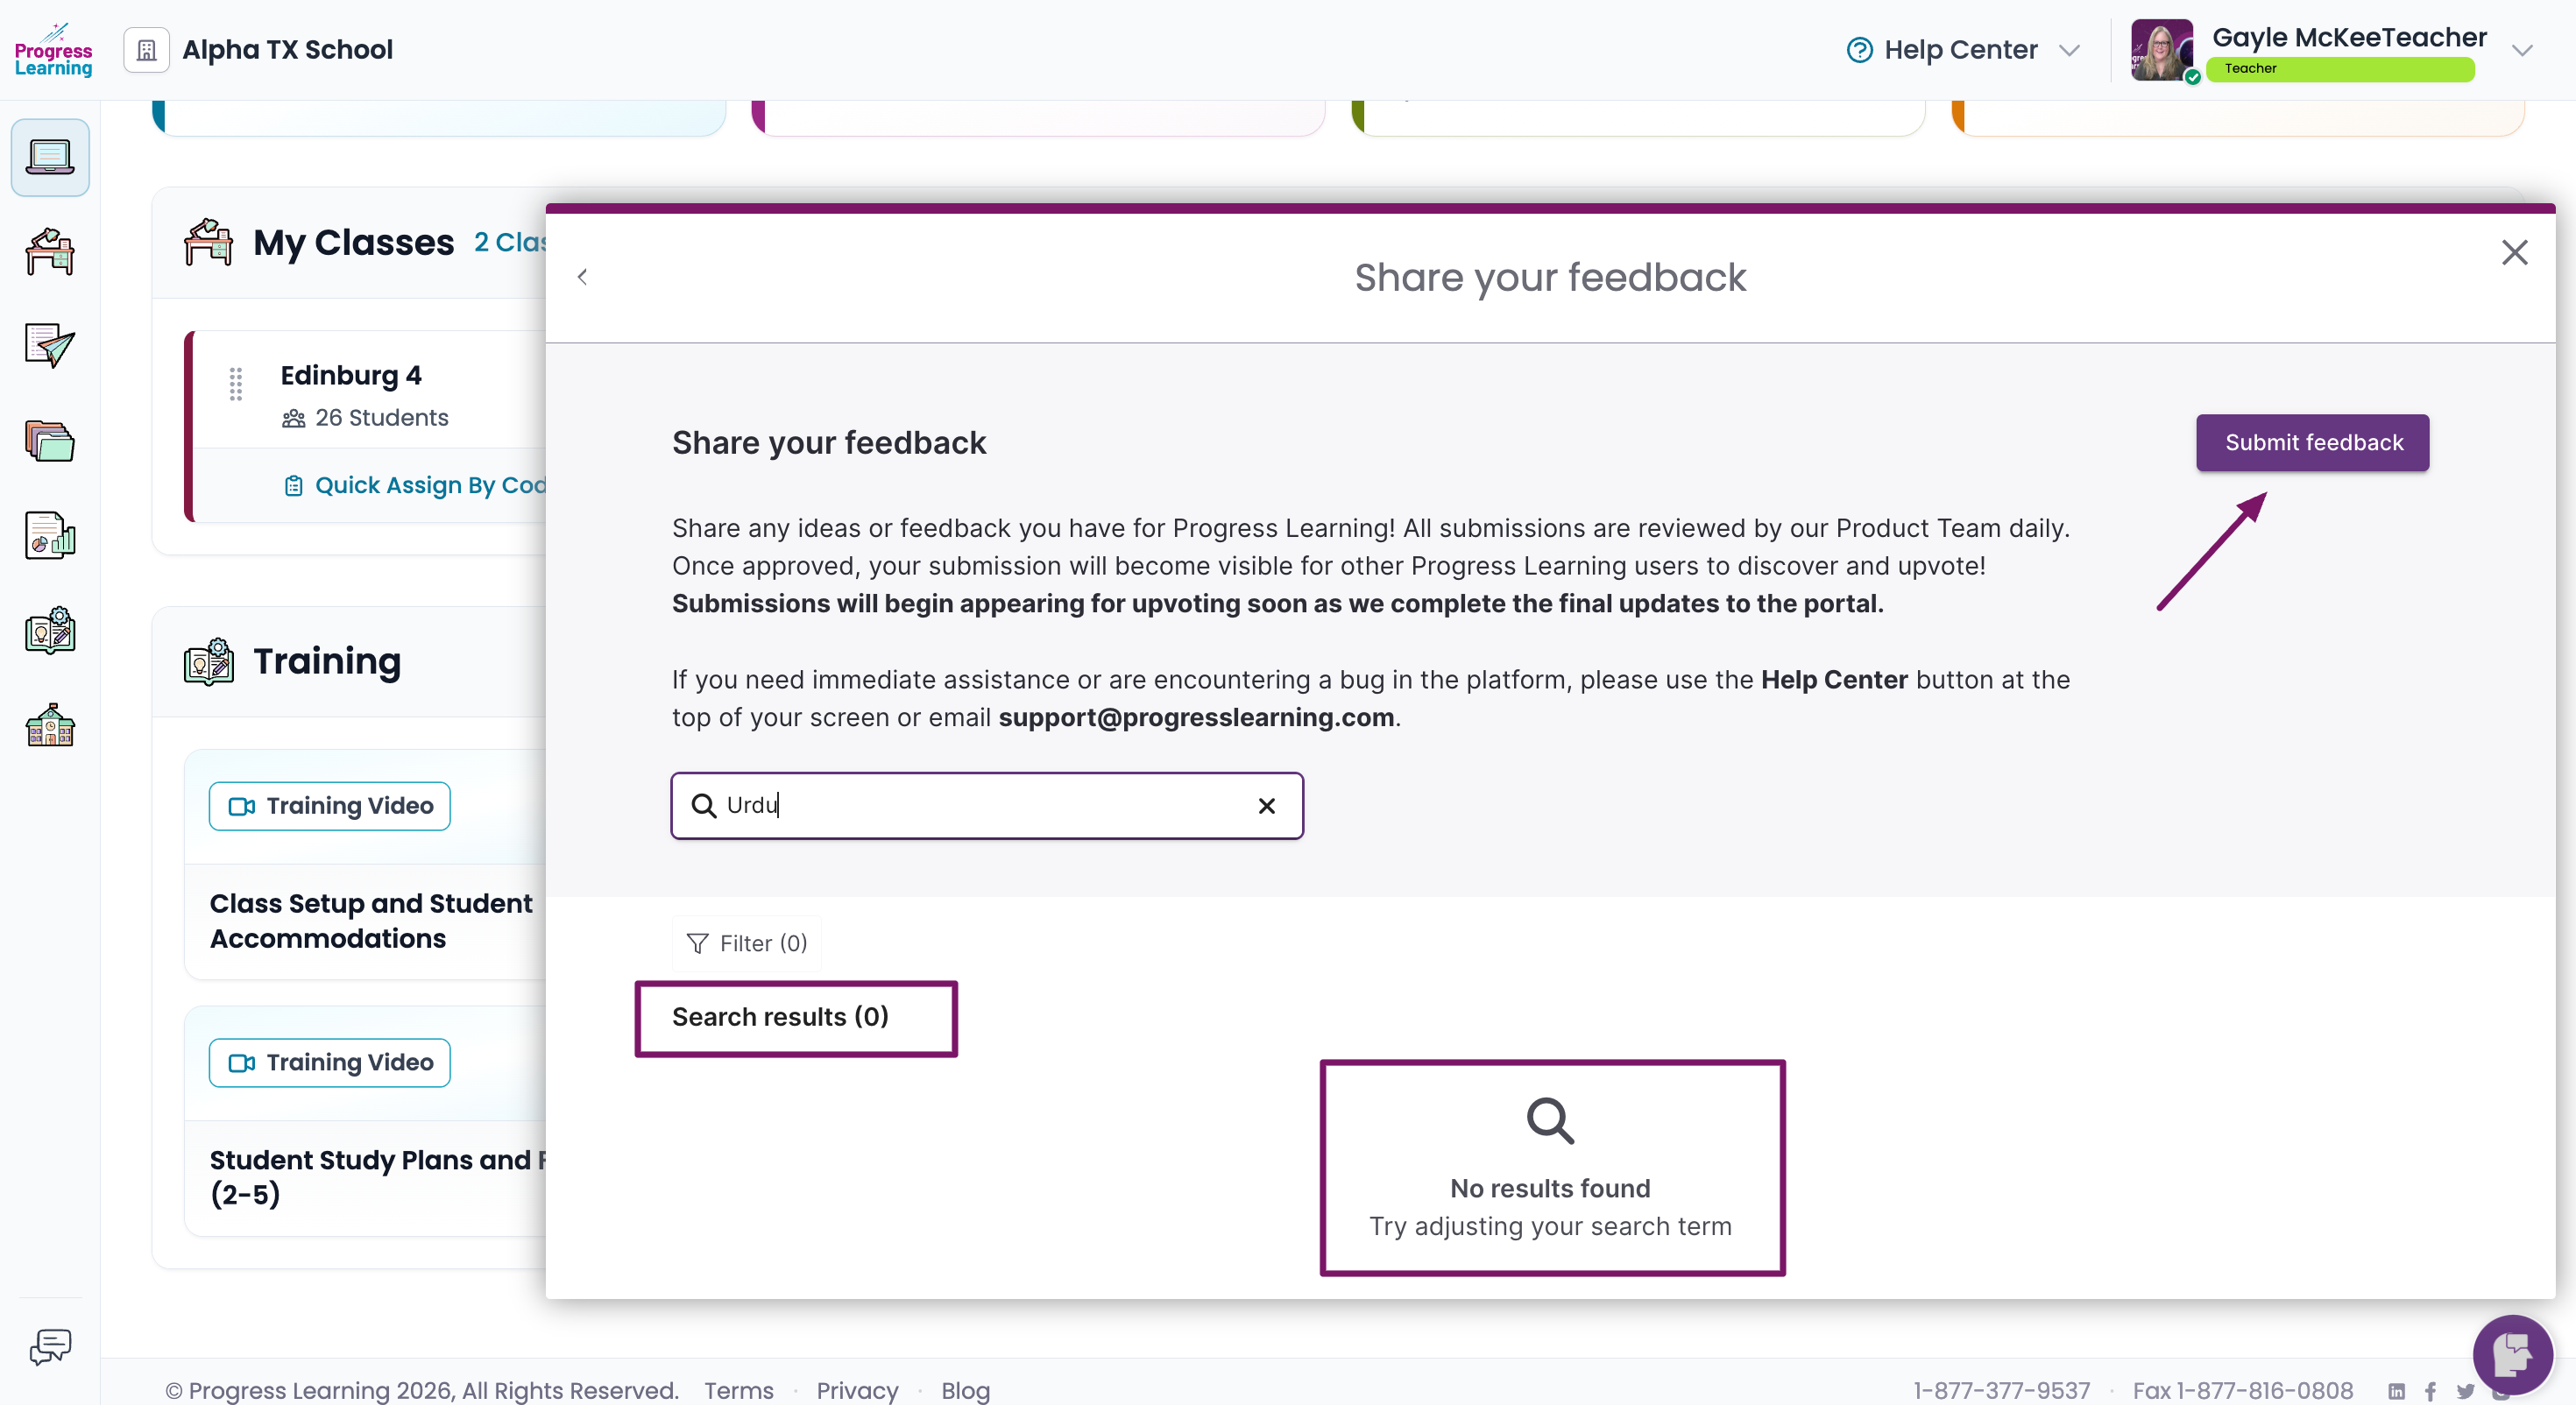The height and width of the screenshot is (1405, 2576).
Task: Expand the user account menu chevron
Action: (x=2522, y=50)
